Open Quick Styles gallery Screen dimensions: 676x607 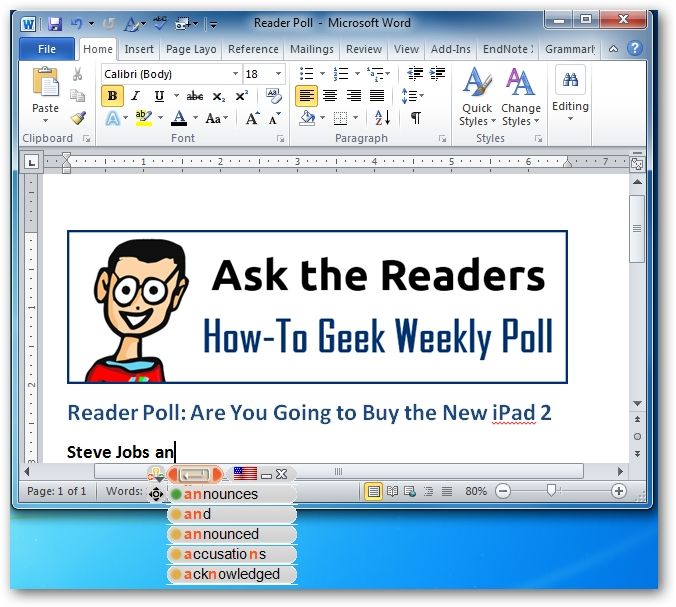pyautogui.click(x=477, y=97)
